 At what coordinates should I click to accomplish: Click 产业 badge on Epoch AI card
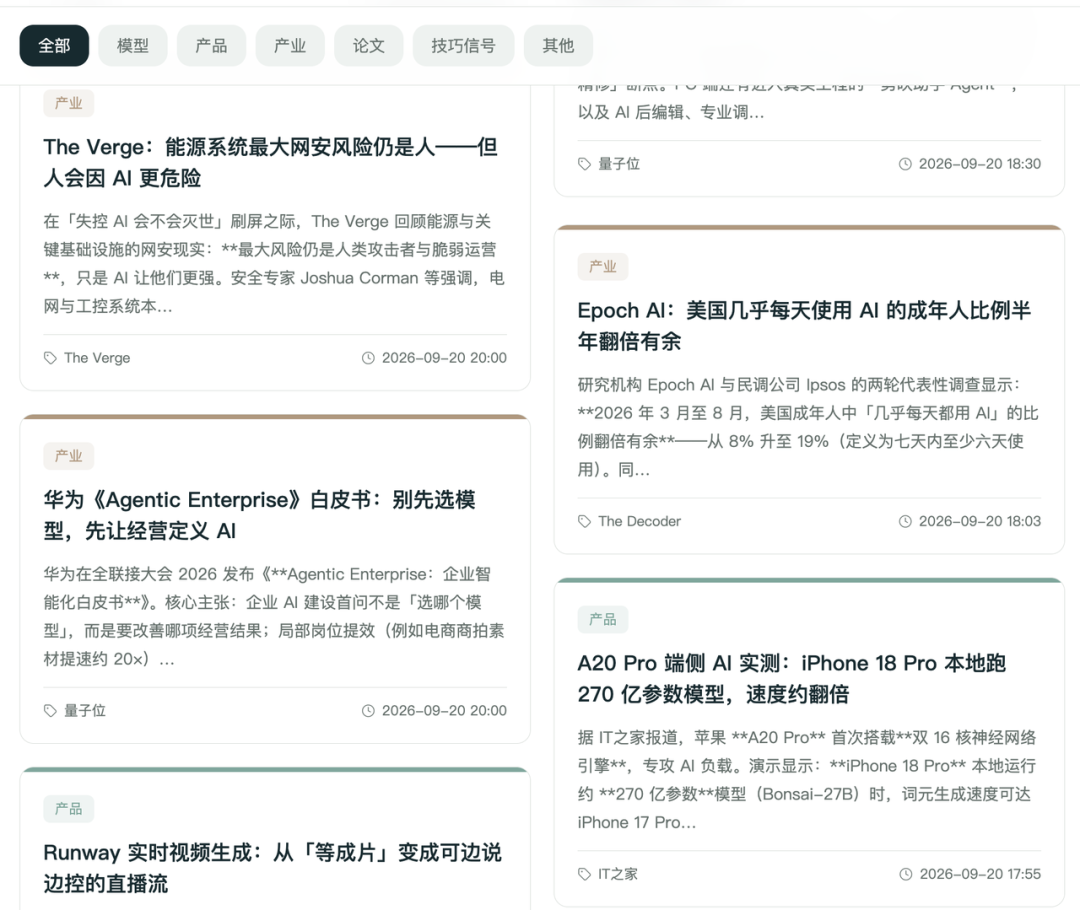603,267
